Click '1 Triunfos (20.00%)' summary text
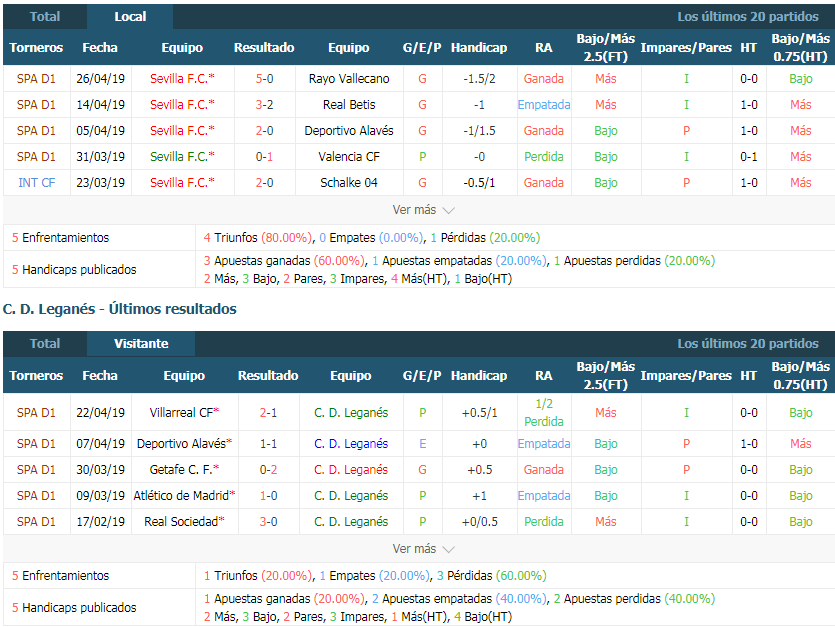 tap(258, 576)
